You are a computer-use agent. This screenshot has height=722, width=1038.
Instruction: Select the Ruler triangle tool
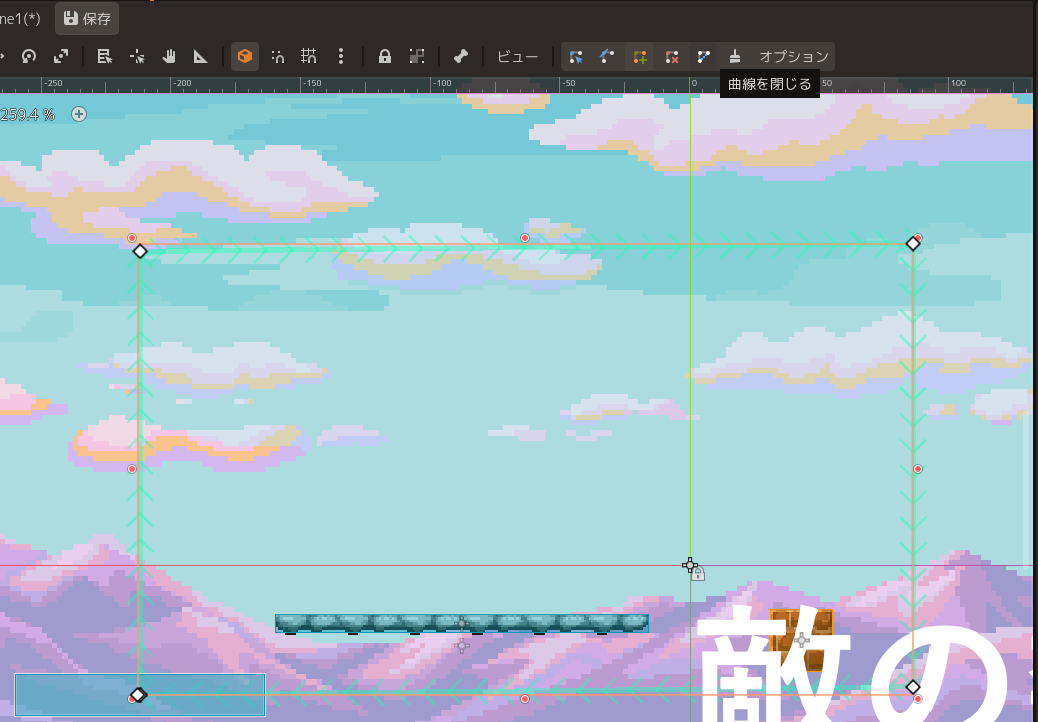coord(200,56)
